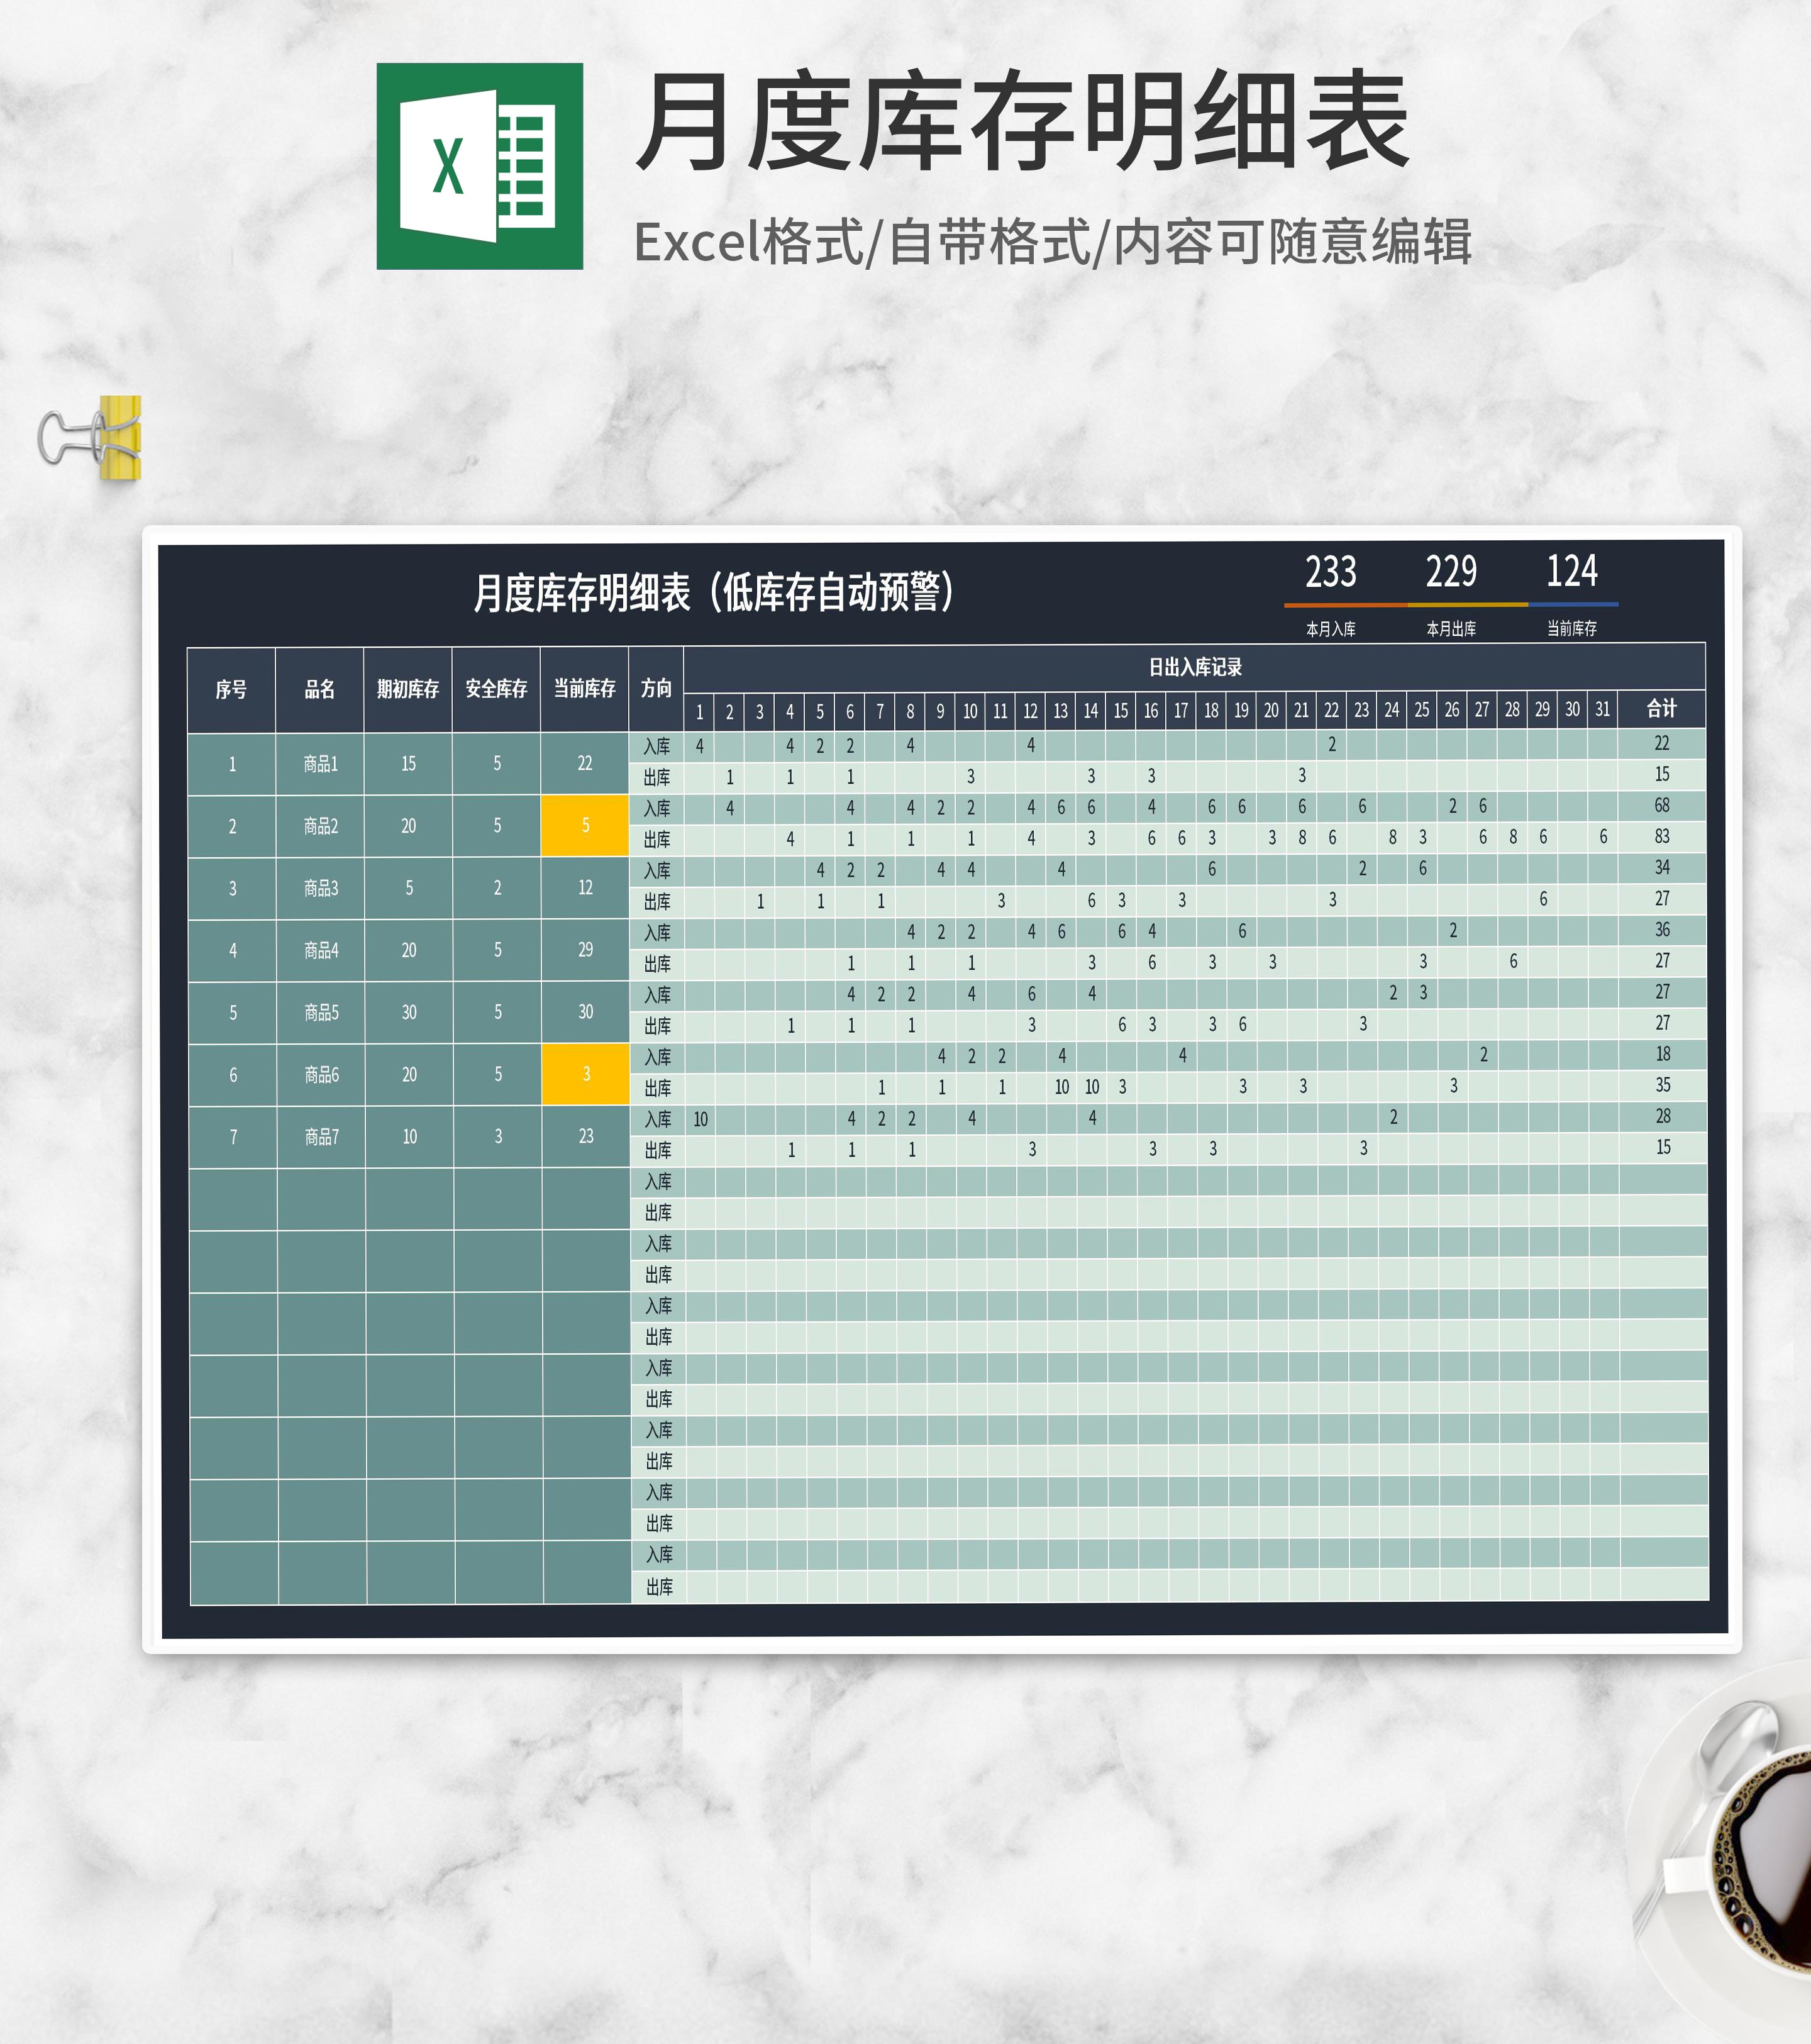Image resolution: width=1811 pixels, height=2044 pixels.
Task: Select day 31 column header
Action: click(1602, 710)
